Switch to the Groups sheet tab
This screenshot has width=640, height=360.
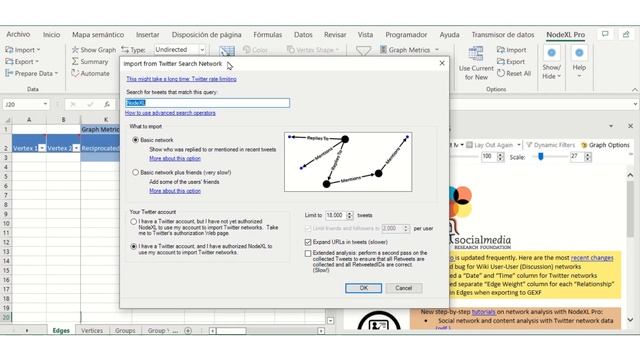(125, 331)
